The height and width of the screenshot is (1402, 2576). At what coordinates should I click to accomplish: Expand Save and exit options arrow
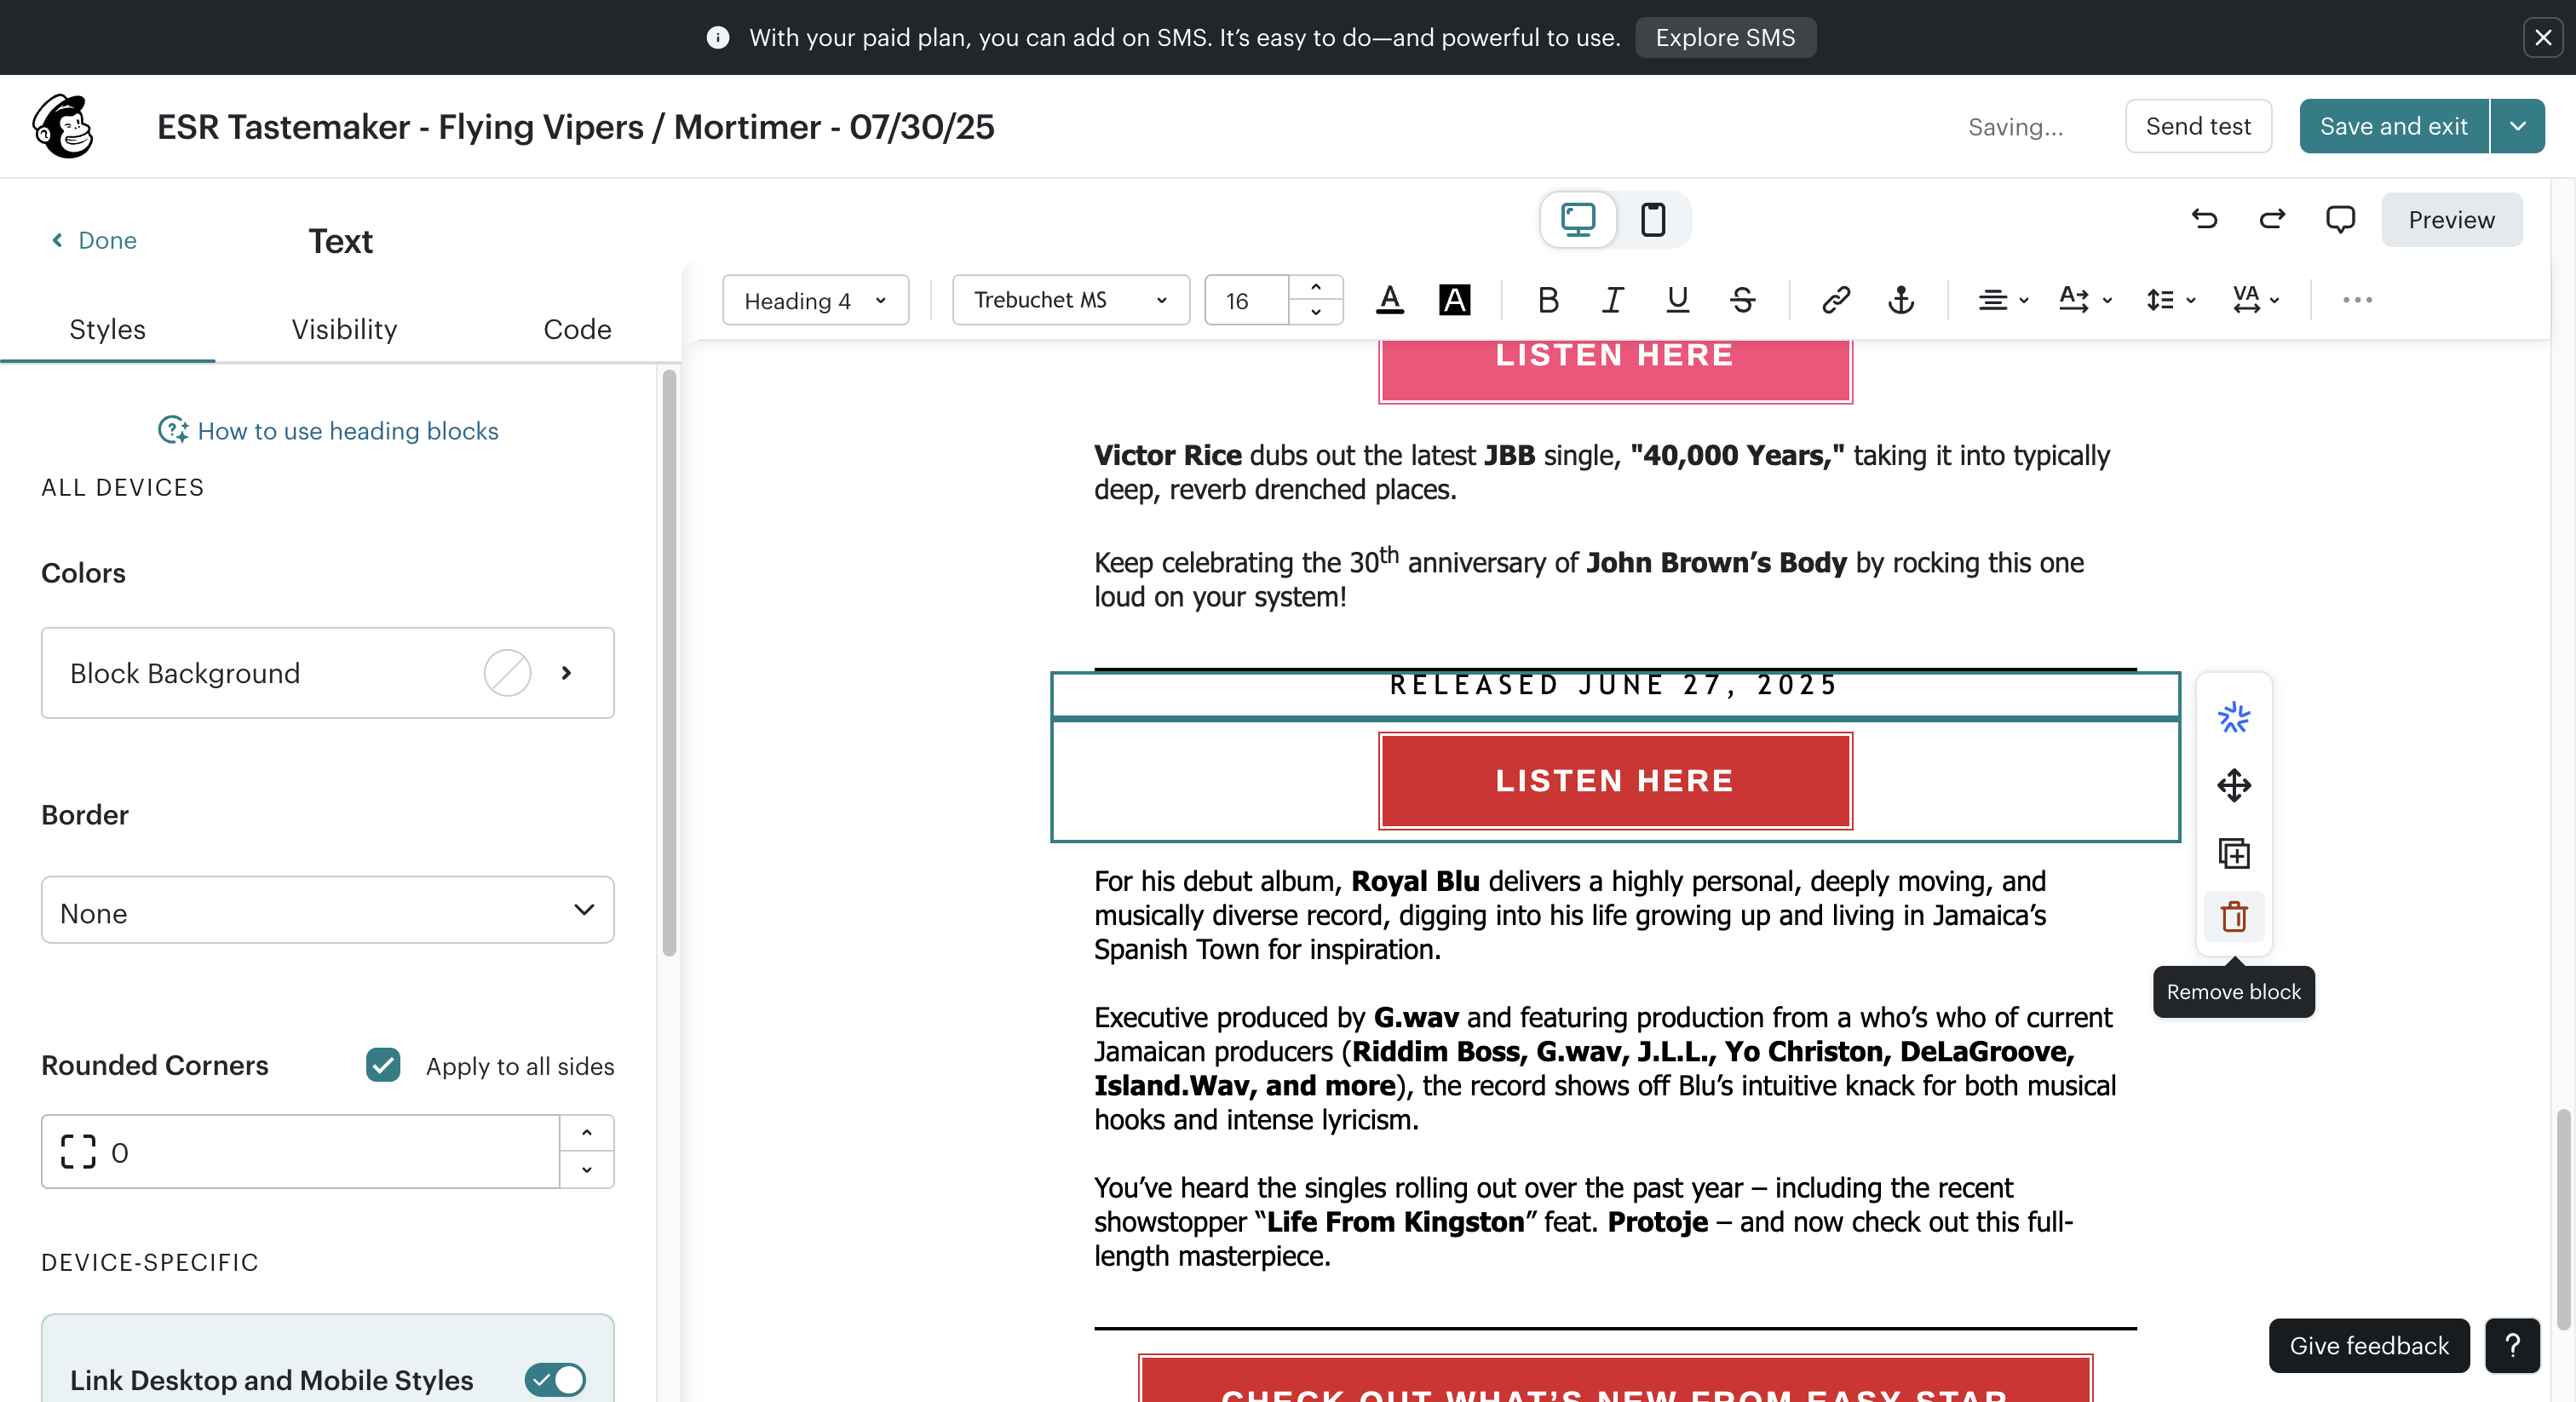point(2517,126)
